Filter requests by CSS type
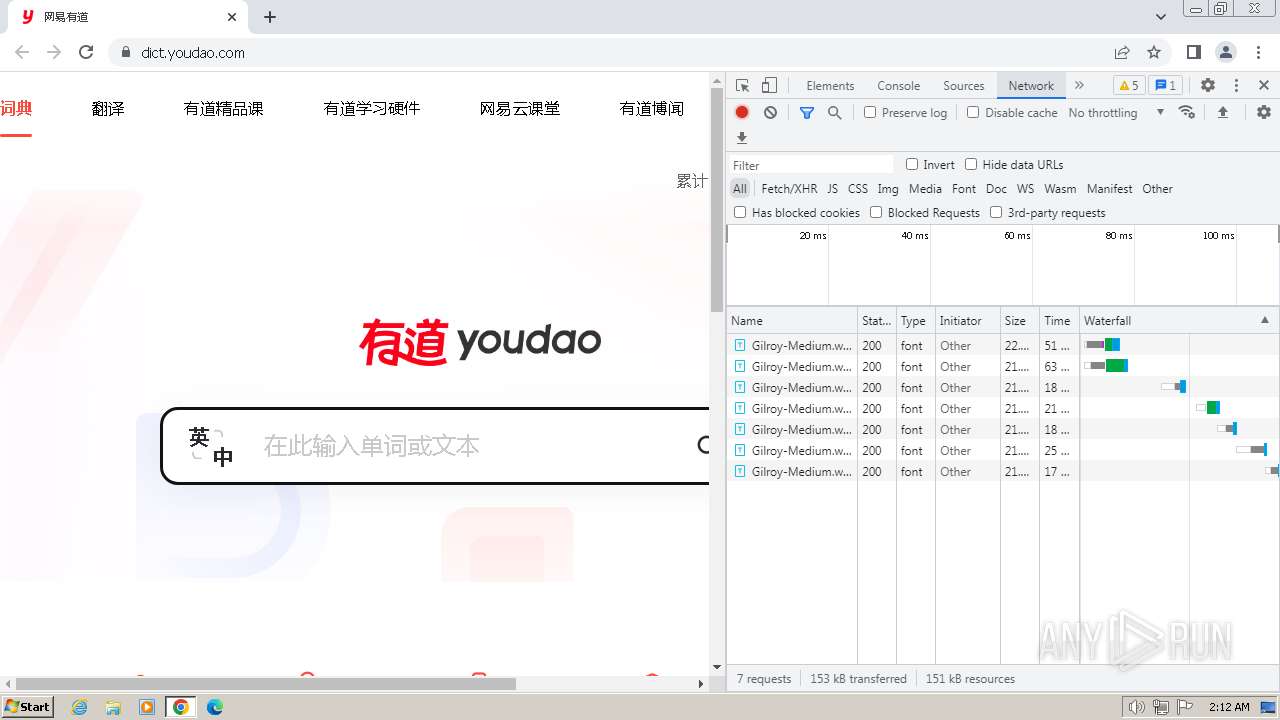1280x720 pixels. coord(858,188)
